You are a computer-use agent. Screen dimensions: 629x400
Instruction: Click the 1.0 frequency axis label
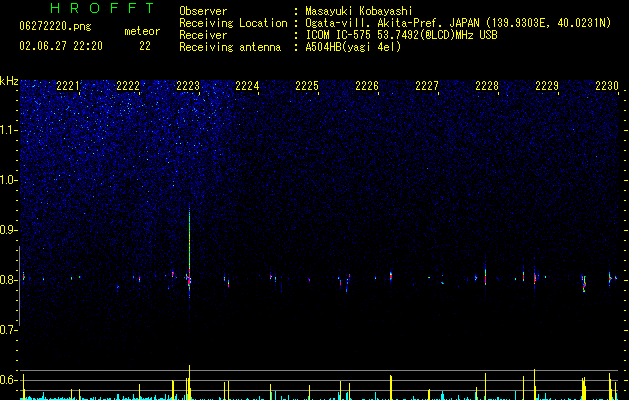[9, 180]
